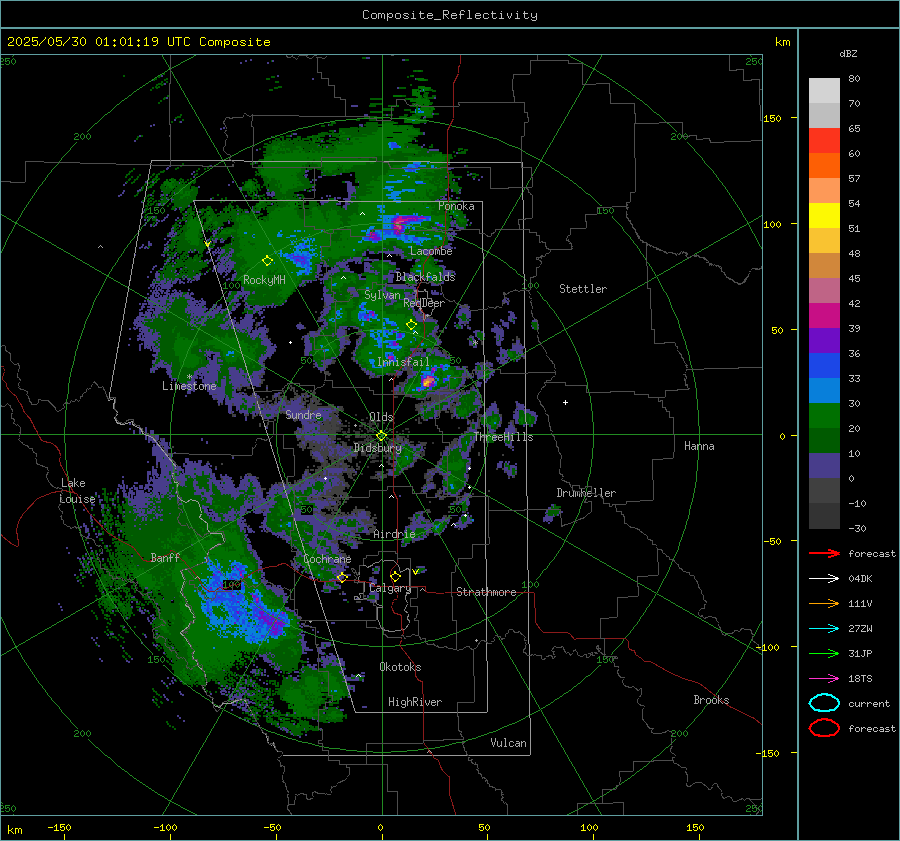Click the Limestone label on map

pyautogui.click(x=189, y=386)
